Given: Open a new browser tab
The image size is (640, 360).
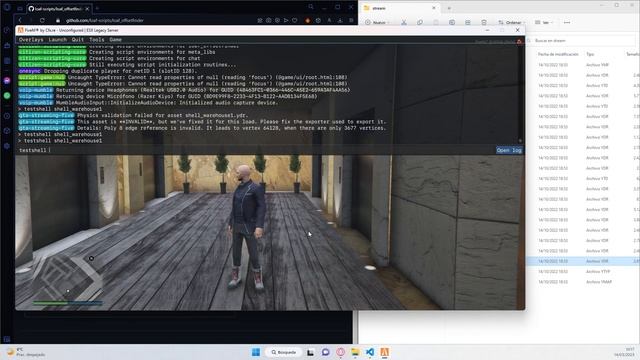Looking at the screenshot, I should pos(97,9).
